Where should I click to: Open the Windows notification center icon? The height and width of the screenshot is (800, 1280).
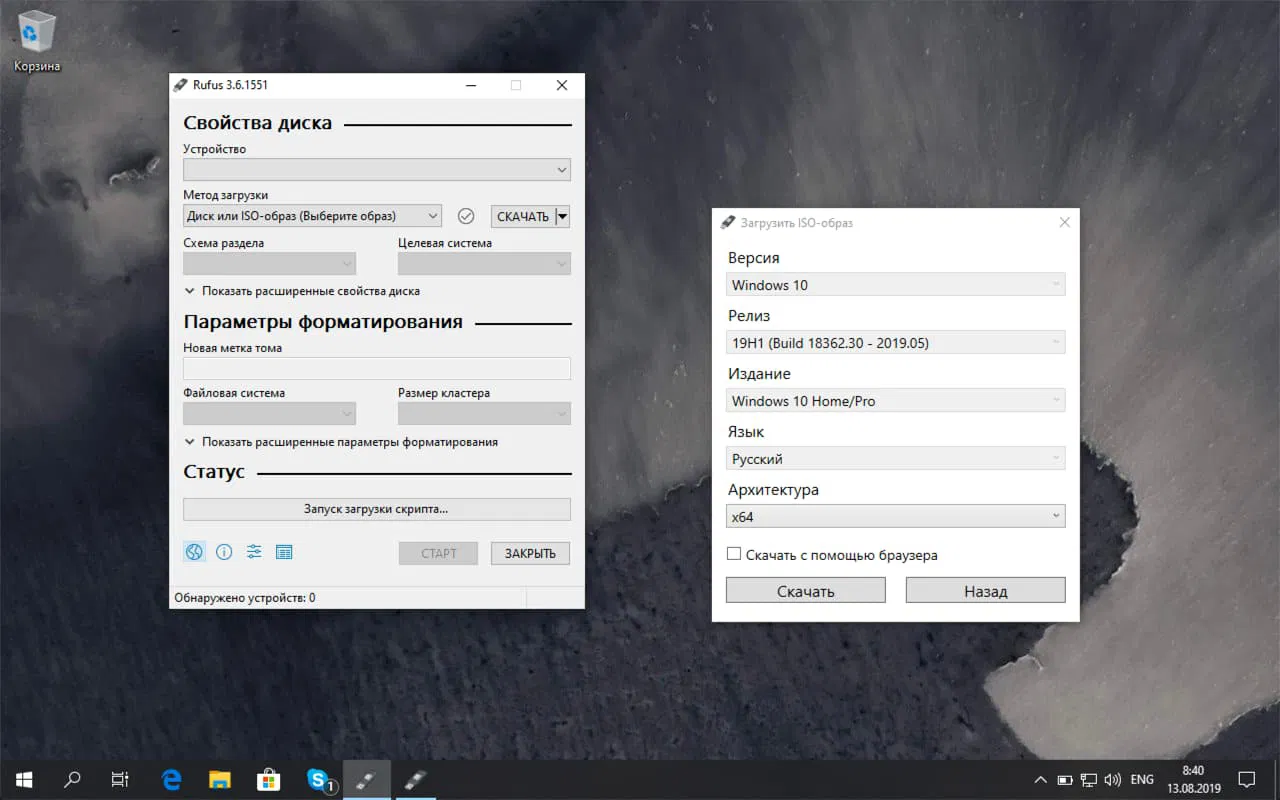pyautogui.click(x=1247, y=779)
